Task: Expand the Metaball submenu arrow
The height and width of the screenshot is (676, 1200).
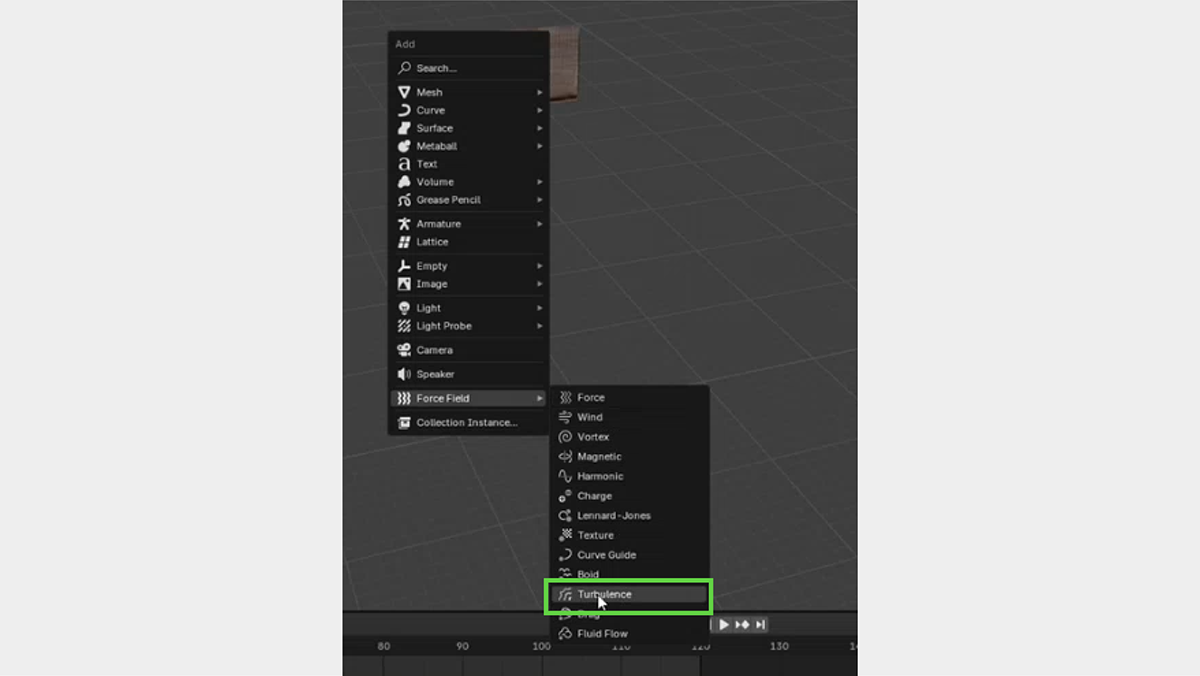Action: (540, 146)
